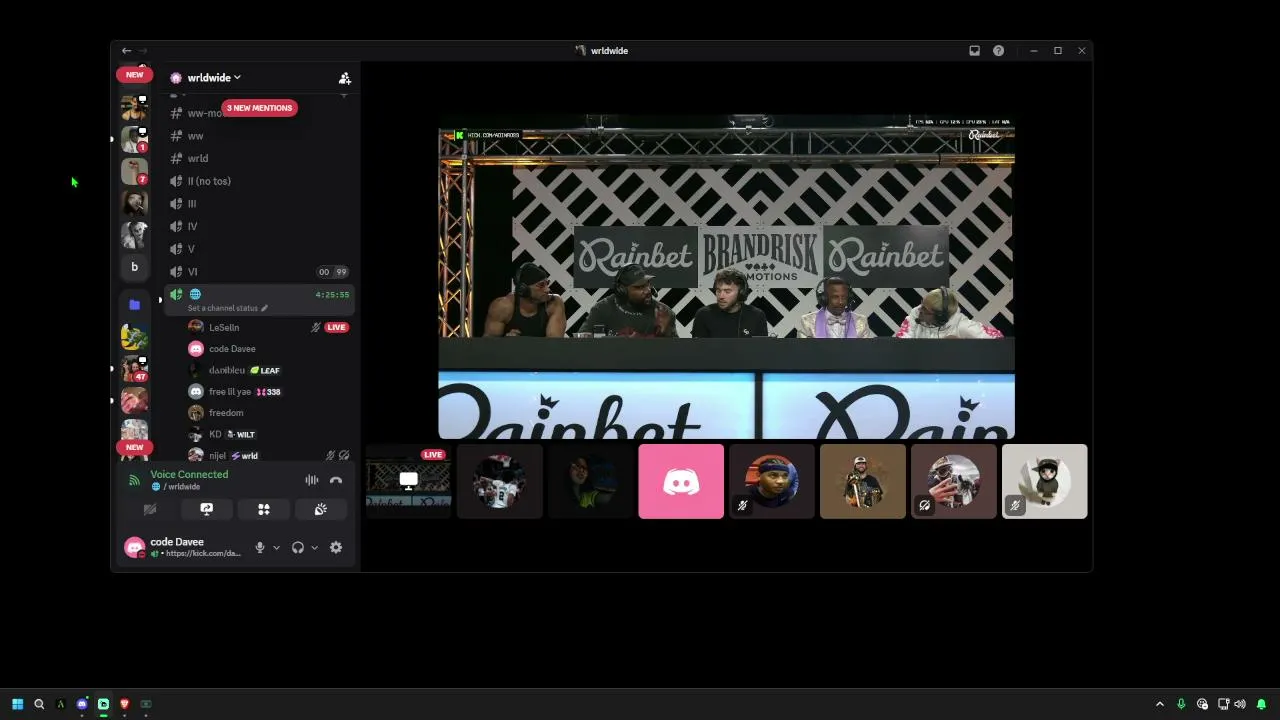Click the bottom NEW unread servers pill
This screenshot has width=1280, height=720.
[x=134, y=447]
